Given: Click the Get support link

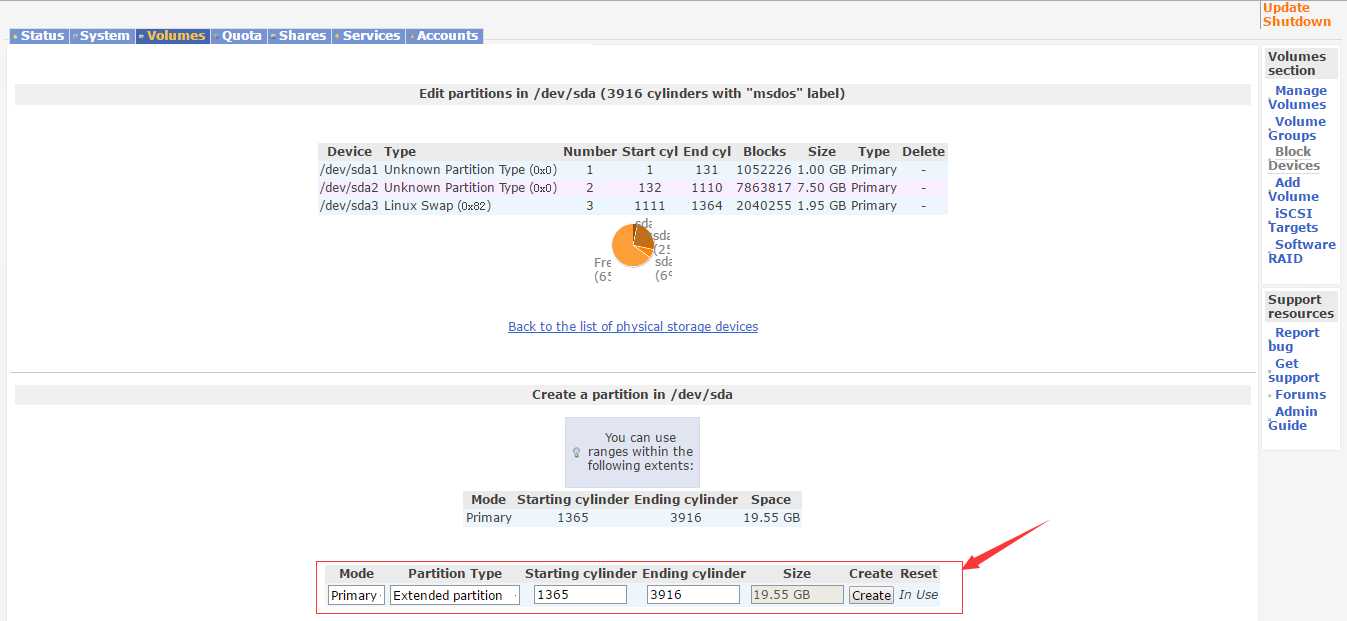Looking at the screenshot, I should point(1294,371).
